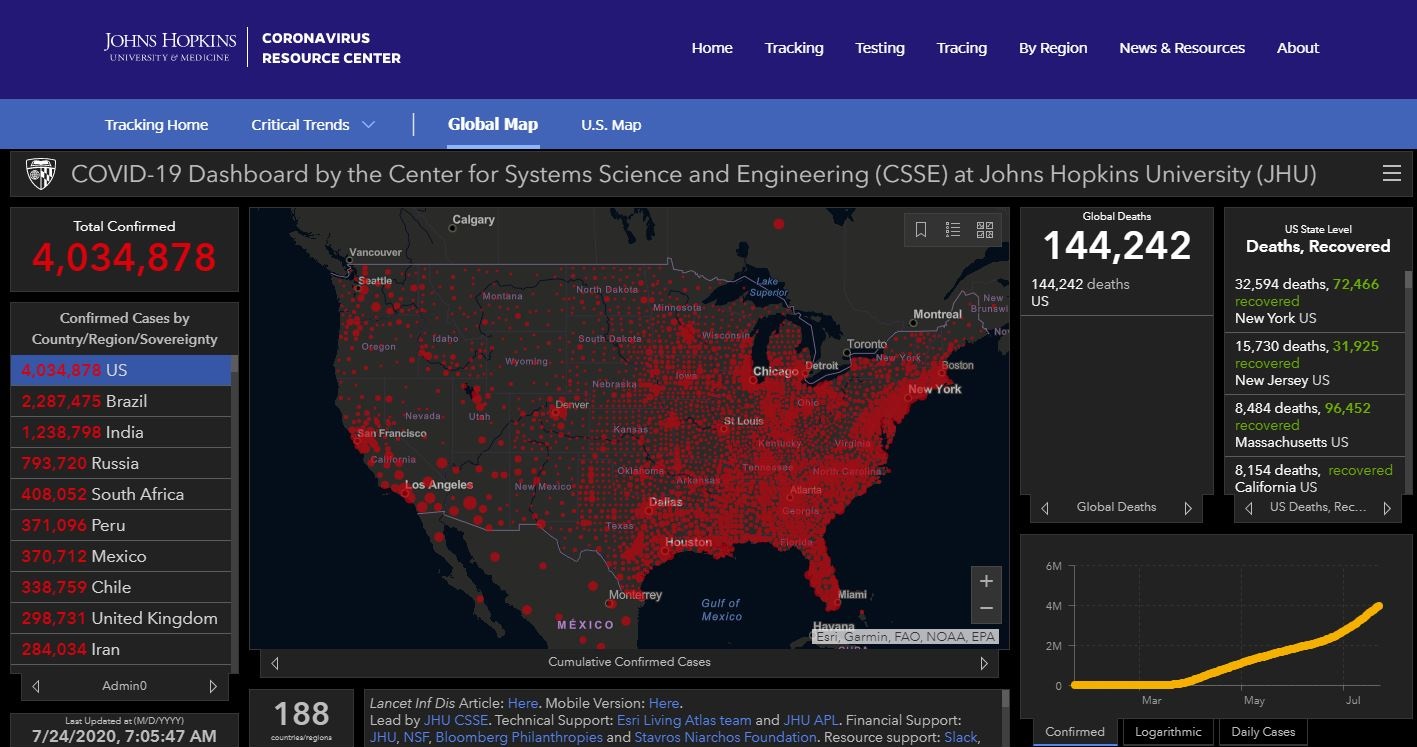The height and width of the screenshot is (747, 1417).
Task: Select the New Jersey US deaths entry
Action: pyautogui.click(x=1314, y=363)
